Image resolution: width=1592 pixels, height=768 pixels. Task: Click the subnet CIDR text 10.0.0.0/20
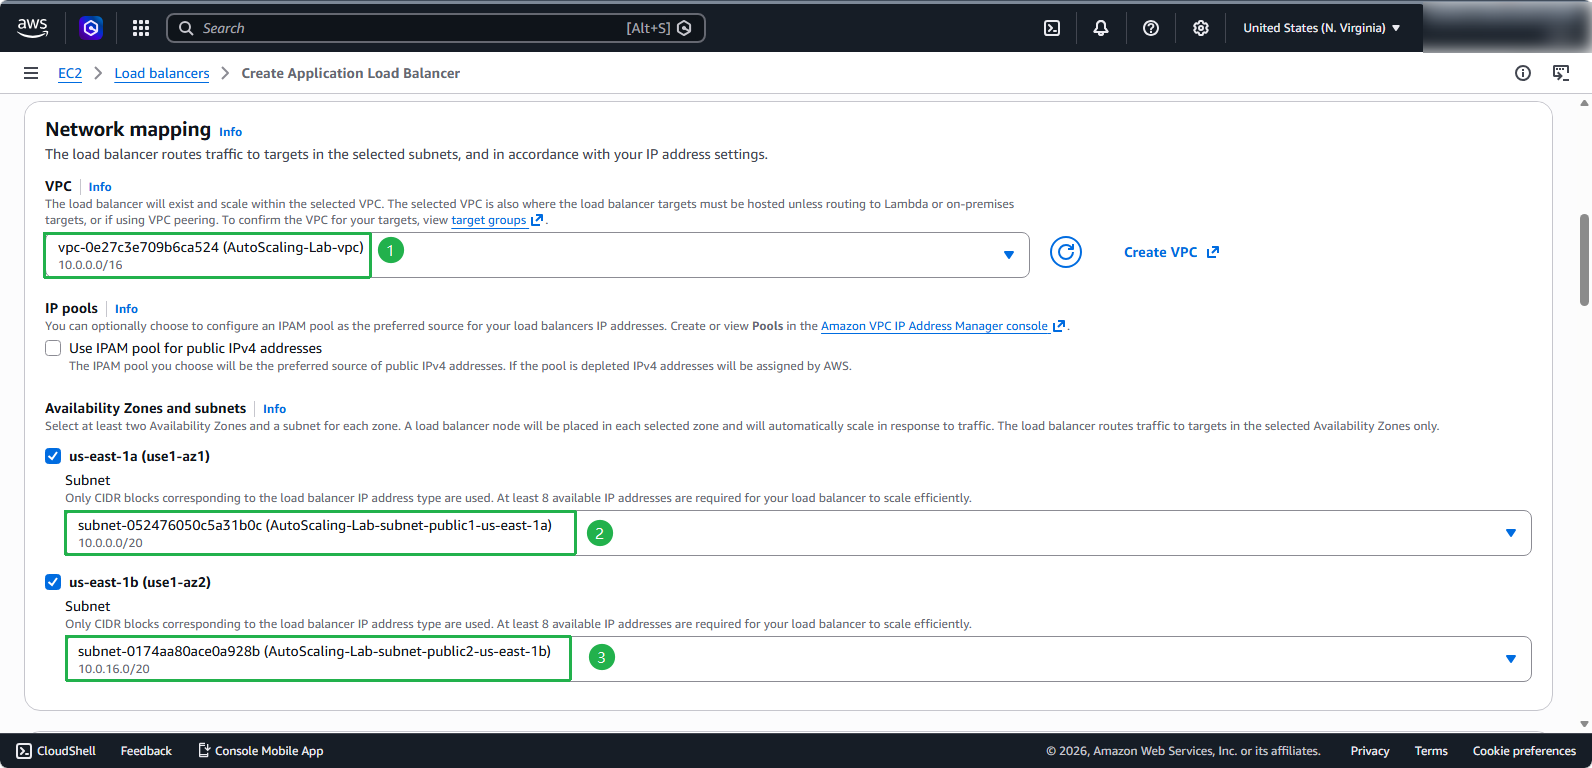[110, 543]
